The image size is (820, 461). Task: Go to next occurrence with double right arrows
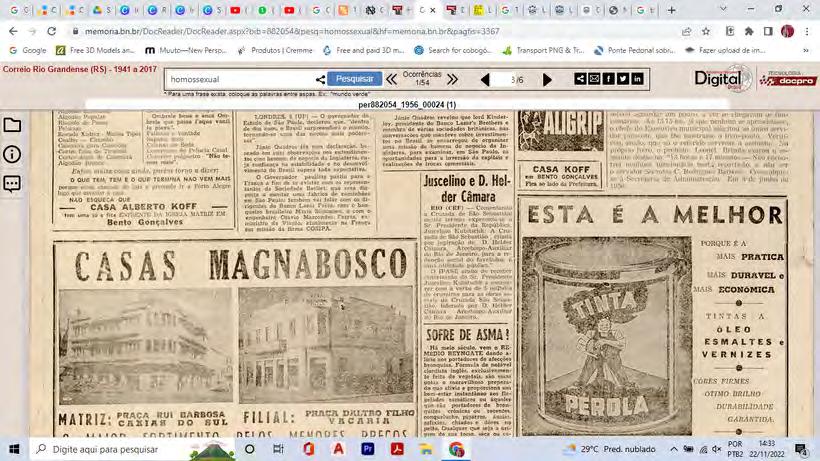coord(452,79)
